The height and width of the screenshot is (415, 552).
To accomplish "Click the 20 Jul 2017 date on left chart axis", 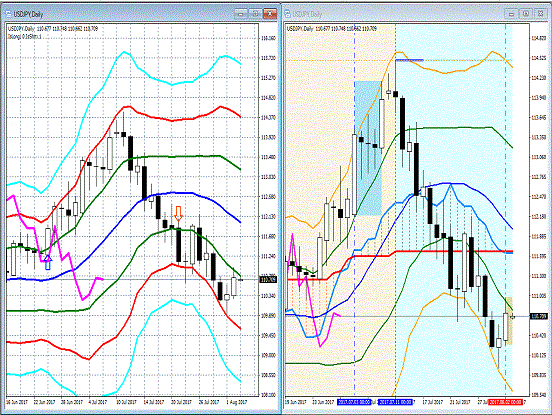I will click(x=181, y=402).
